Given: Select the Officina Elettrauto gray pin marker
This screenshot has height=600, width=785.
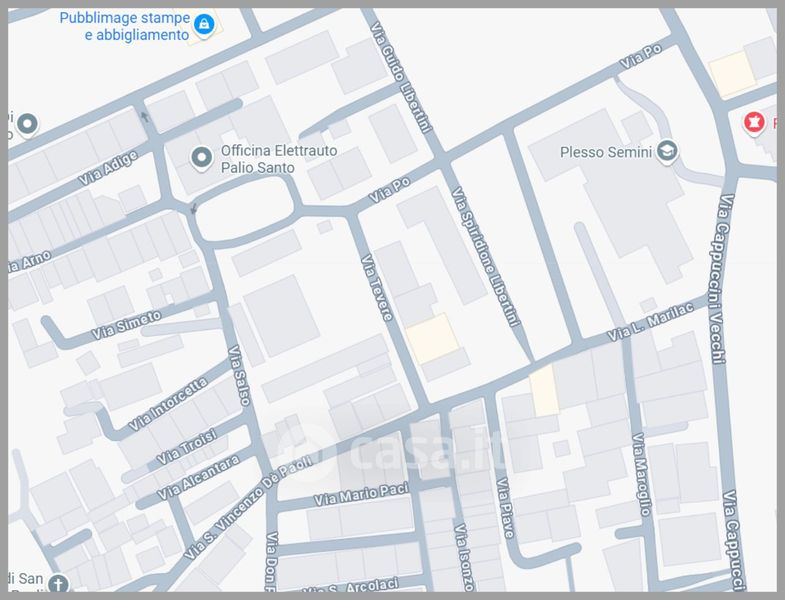Looking at the screenshot, I should 202,157.
